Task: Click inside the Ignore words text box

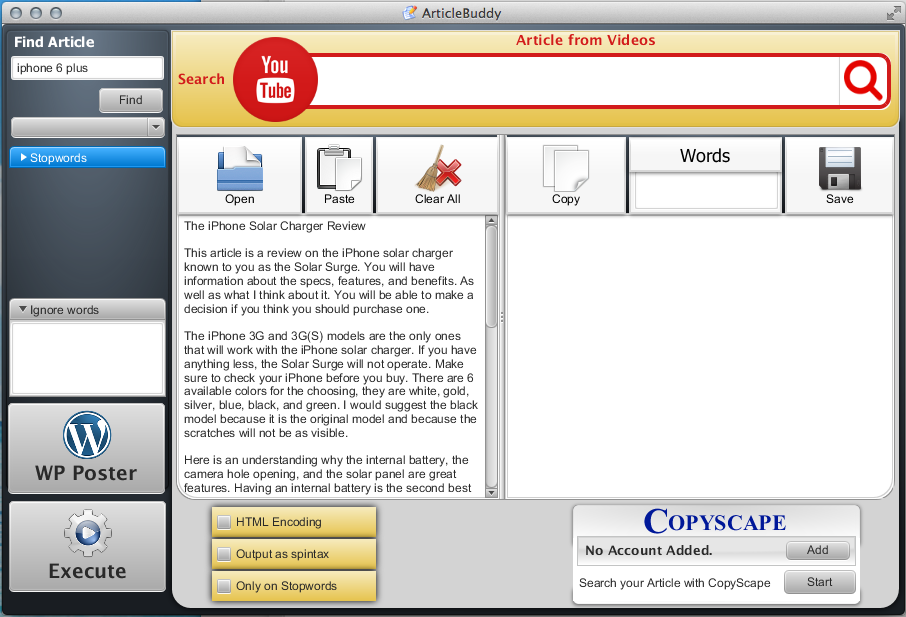Action: click(x=87, y=359)
